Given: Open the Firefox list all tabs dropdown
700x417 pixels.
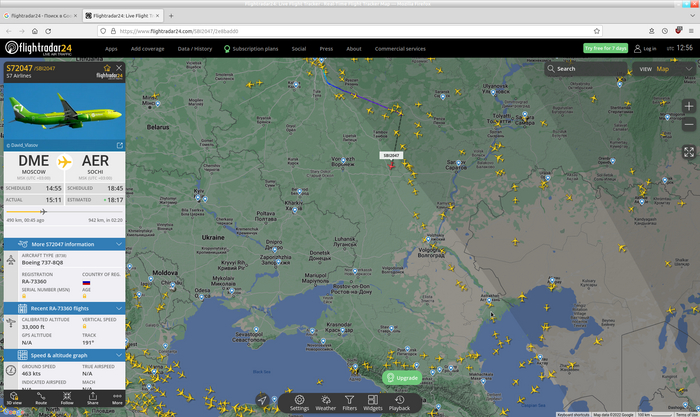Looking at the screenshot, I should 692,16.
